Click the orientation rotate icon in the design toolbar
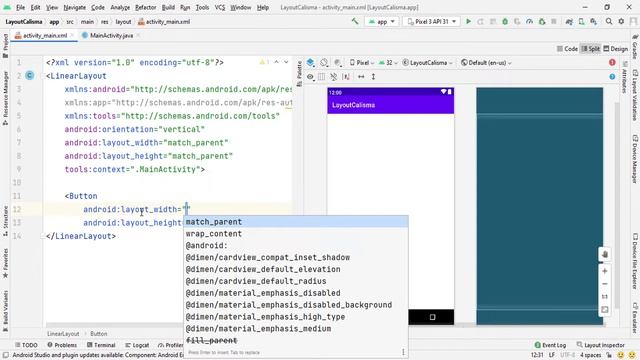This screenshot has height=360, width=640. point(324,62)
